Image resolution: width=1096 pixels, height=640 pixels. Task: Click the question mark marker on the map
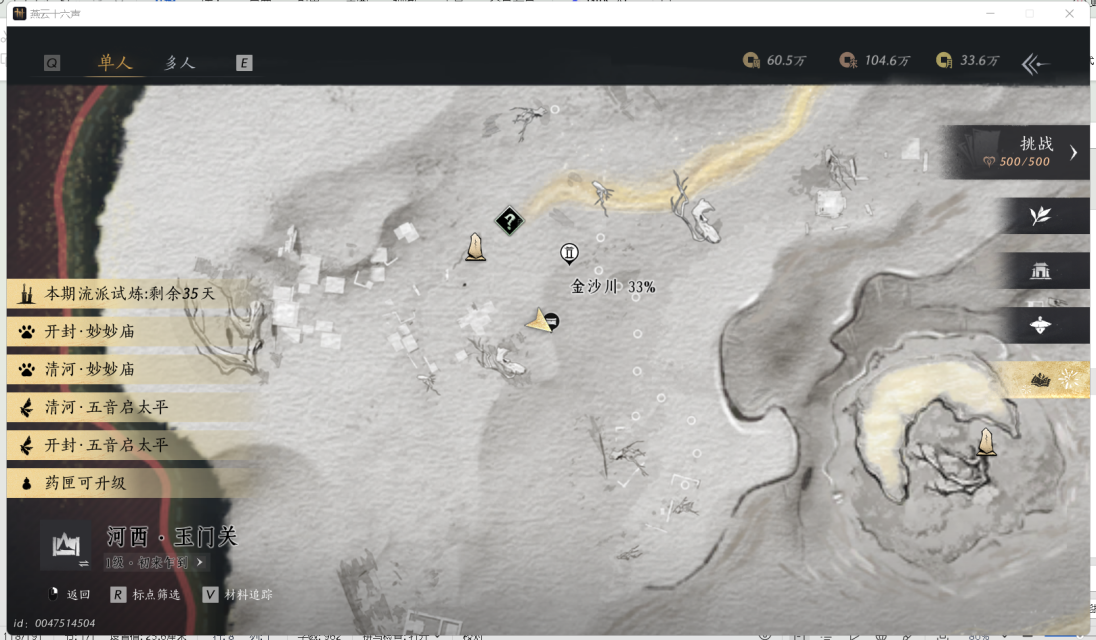coord(509,221)
